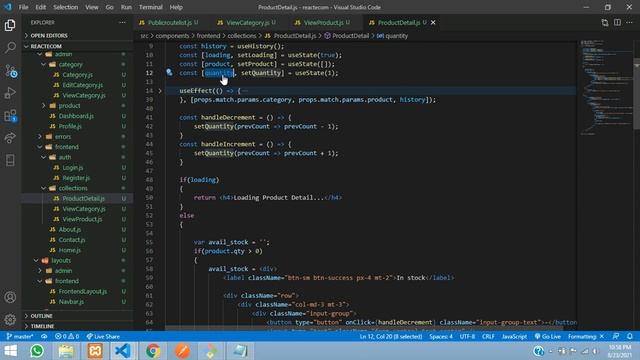
Task: Switch to the first editor tab PublicrouteList.js
Action: (169, 22)
